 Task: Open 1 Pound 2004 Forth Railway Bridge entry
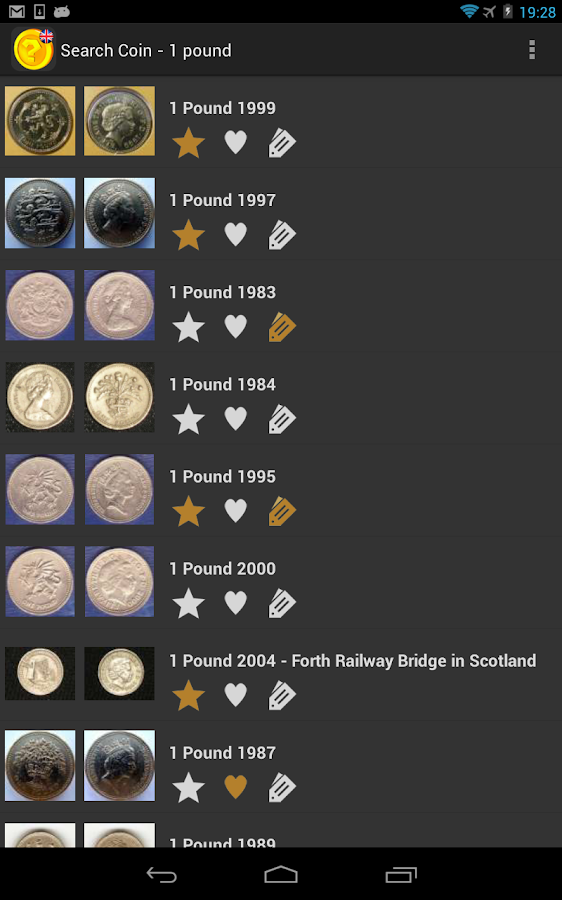(281, 674)
